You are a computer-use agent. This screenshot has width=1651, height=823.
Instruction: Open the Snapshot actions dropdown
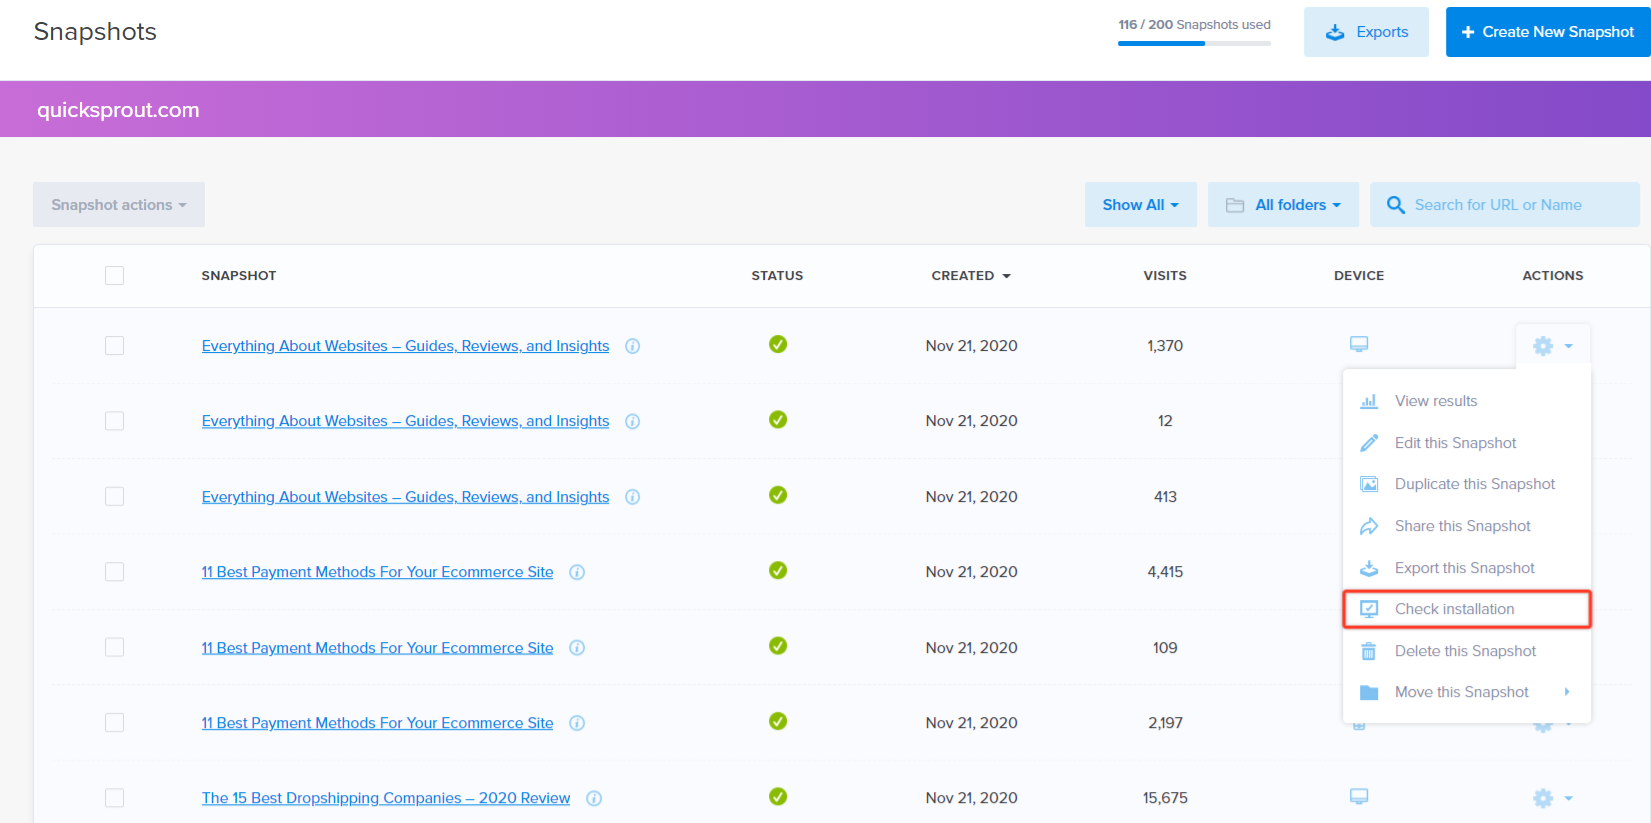coord(119,205)
